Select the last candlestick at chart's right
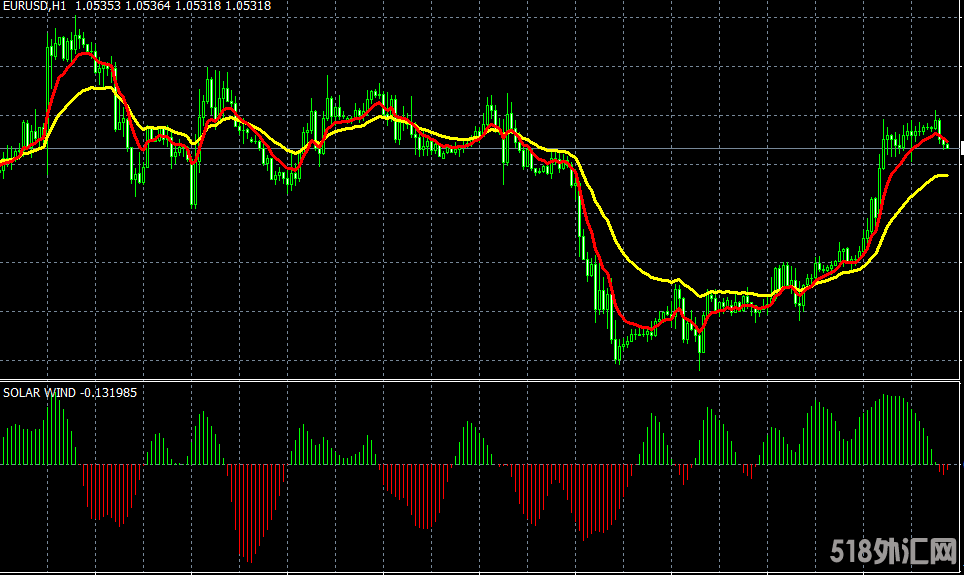The image size is (964, 575). pos(948,144)
